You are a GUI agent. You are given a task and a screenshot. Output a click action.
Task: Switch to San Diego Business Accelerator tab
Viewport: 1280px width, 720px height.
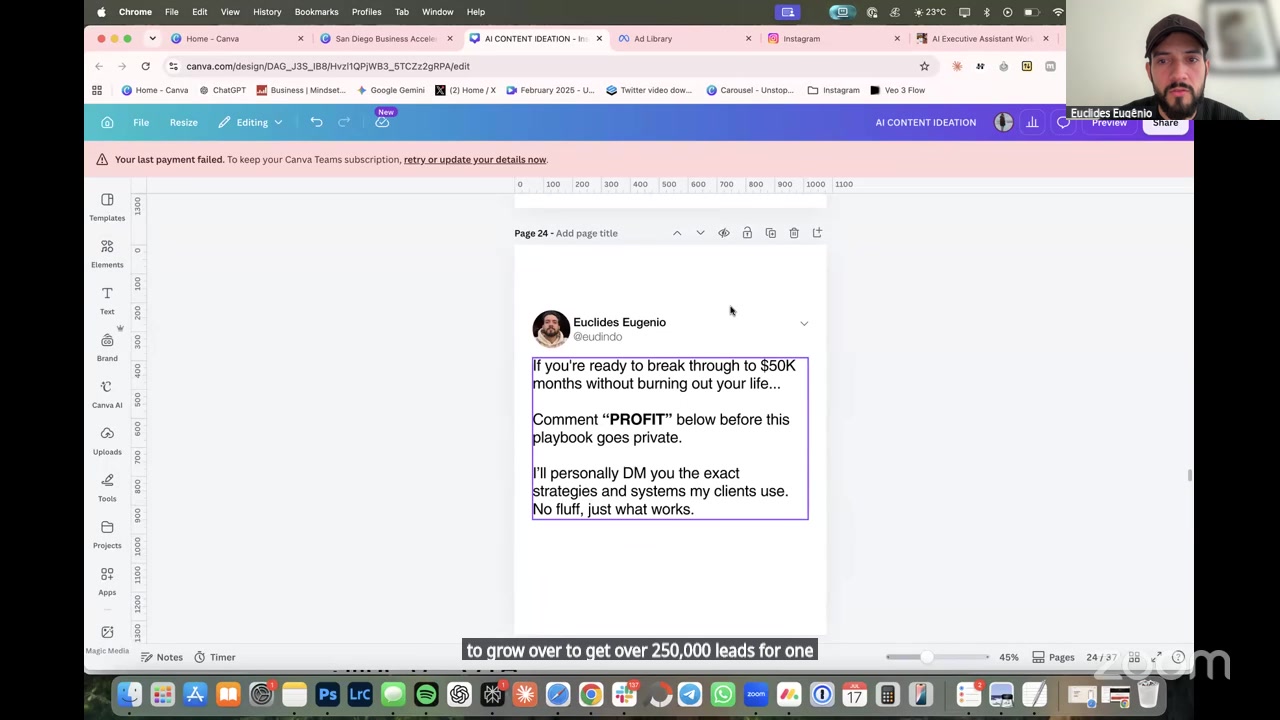pos(385,38)
